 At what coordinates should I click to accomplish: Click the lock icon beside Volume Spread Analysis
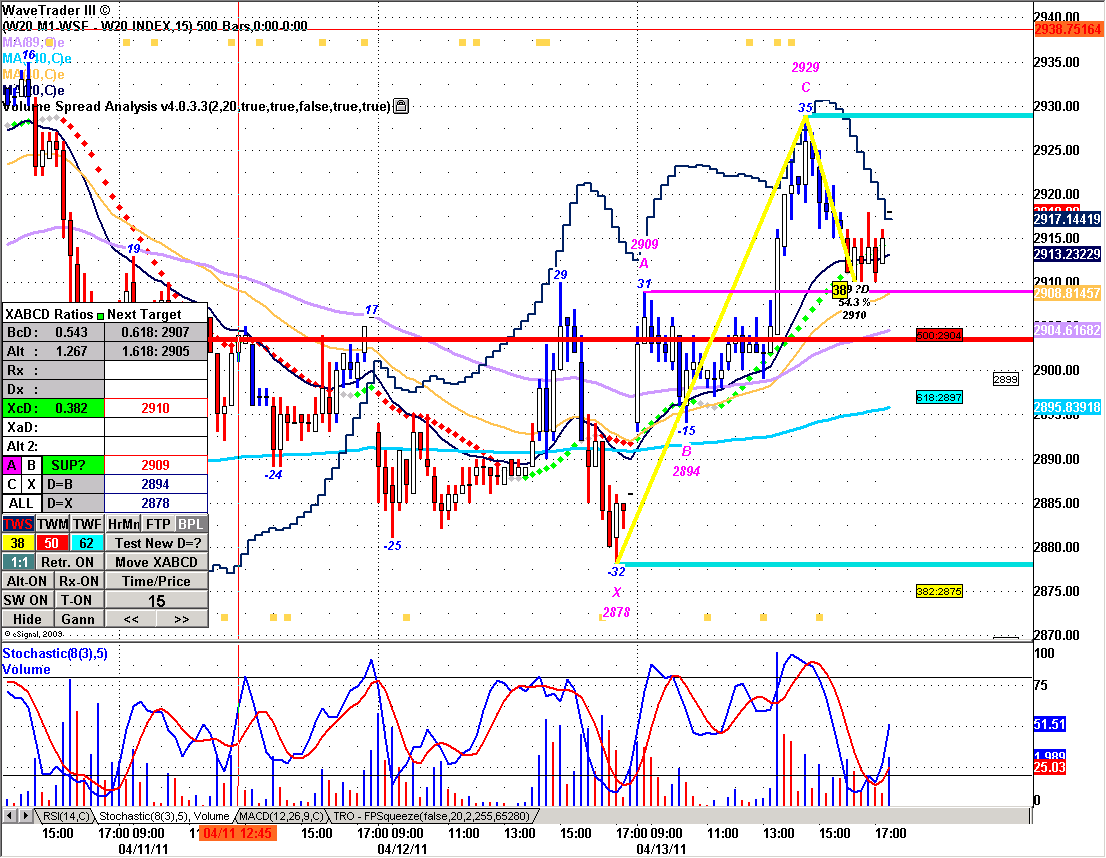pyautogui.click(x=401, y=107)
